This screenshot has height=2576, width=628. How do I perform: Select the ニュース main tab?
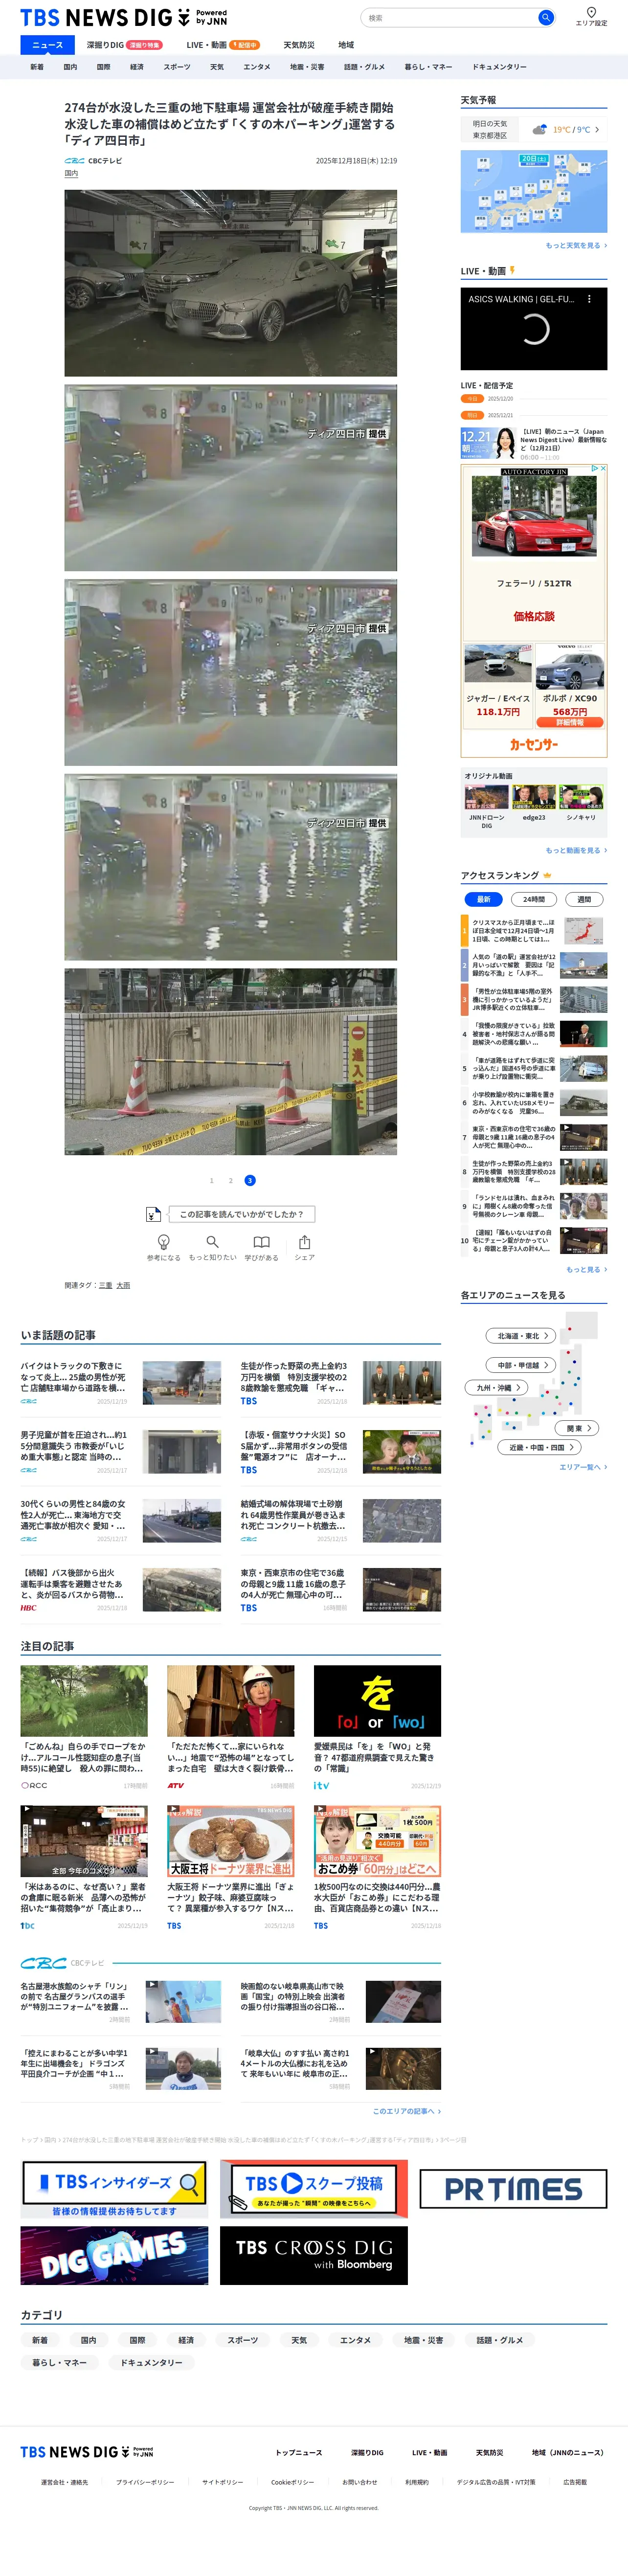(x=47, y=45)
